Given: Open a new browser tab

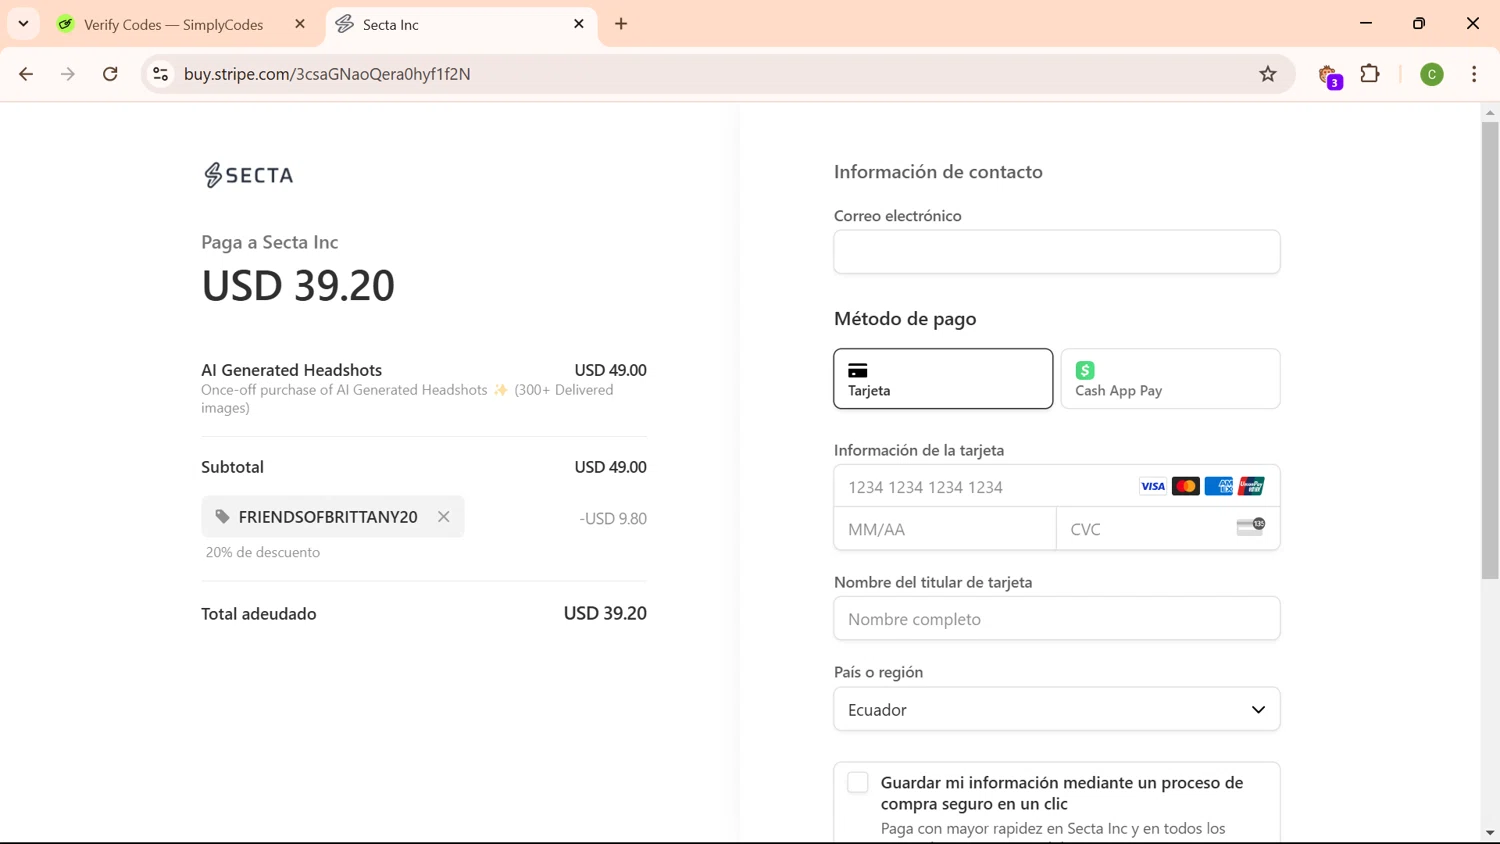Looking at the screenshot, I should click(x=621, y=24).
